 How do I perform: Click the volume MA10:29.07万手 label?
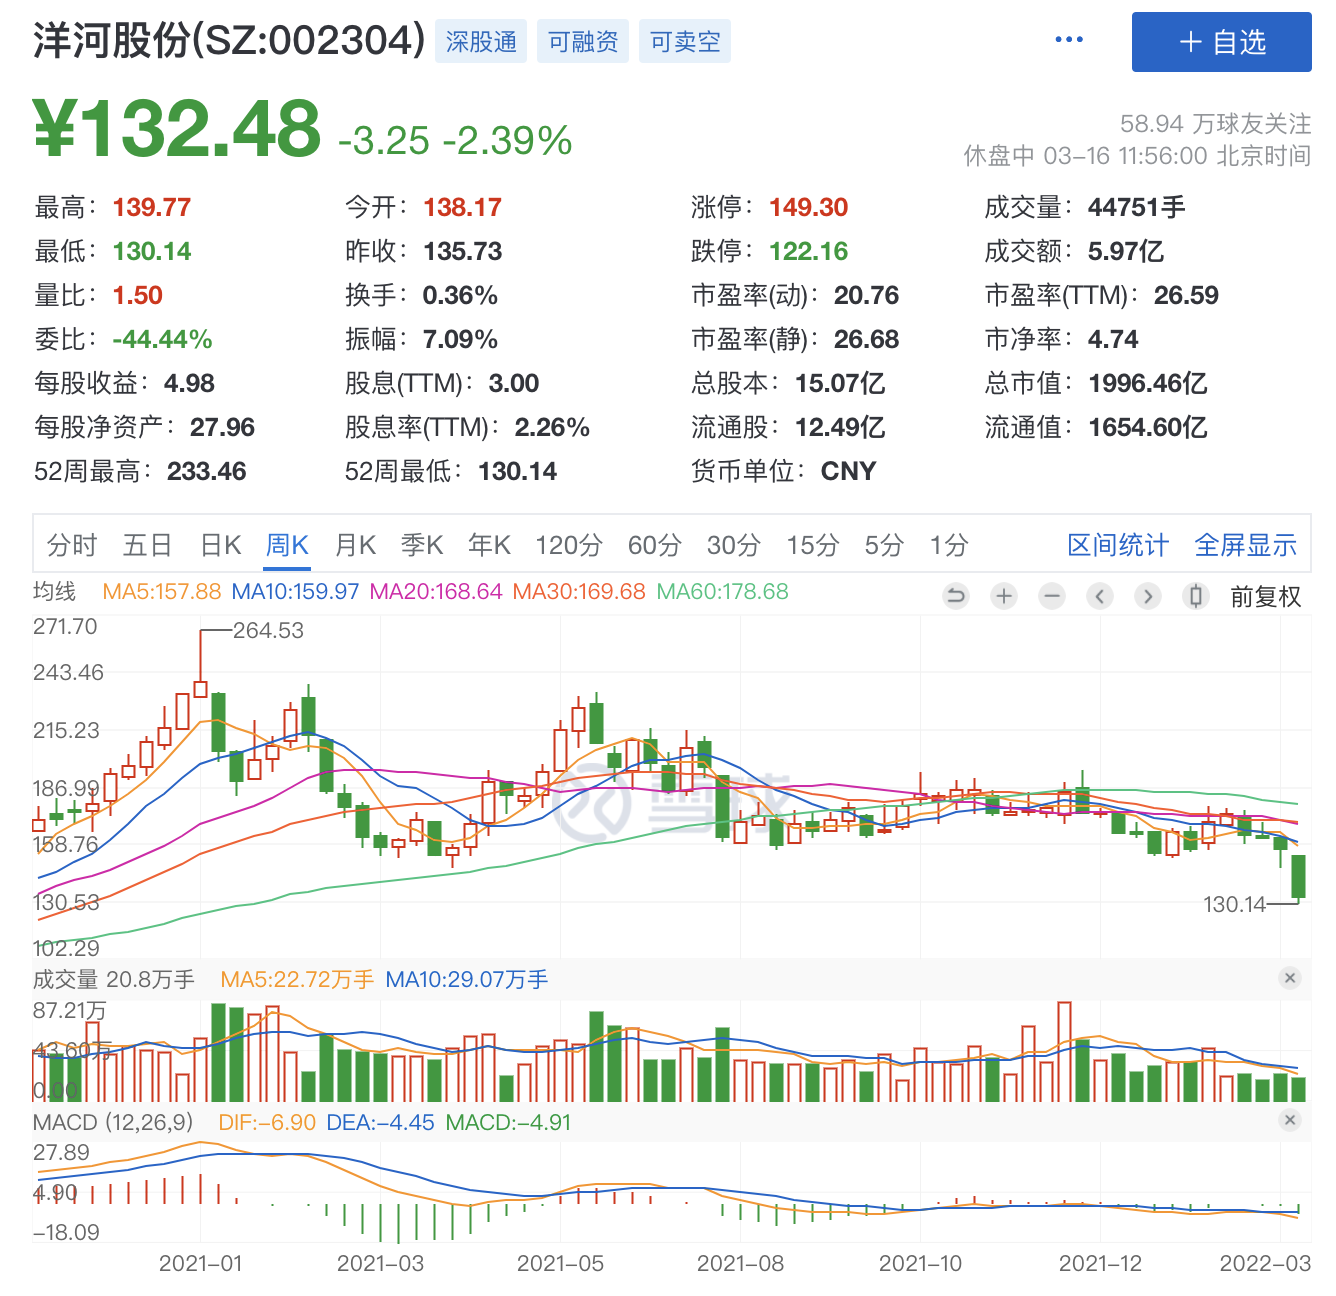[x=466, y=979]
